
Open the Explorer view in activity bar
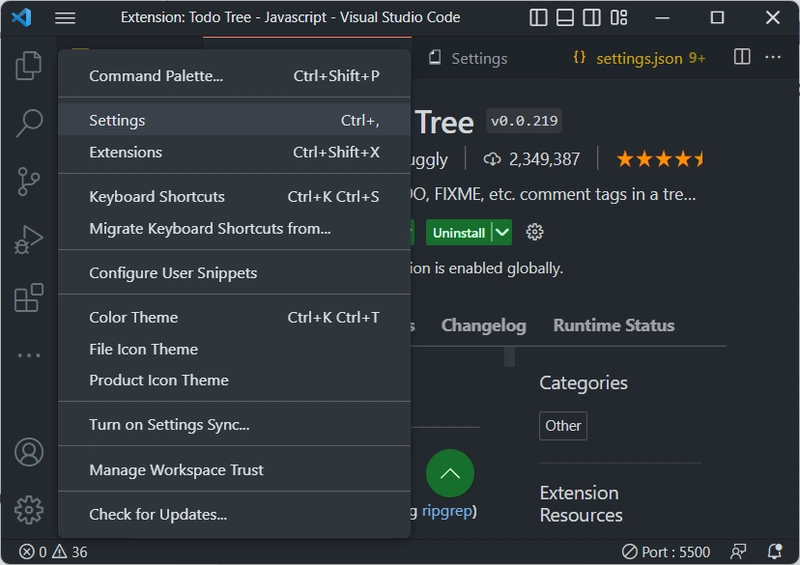click(29, 66)
